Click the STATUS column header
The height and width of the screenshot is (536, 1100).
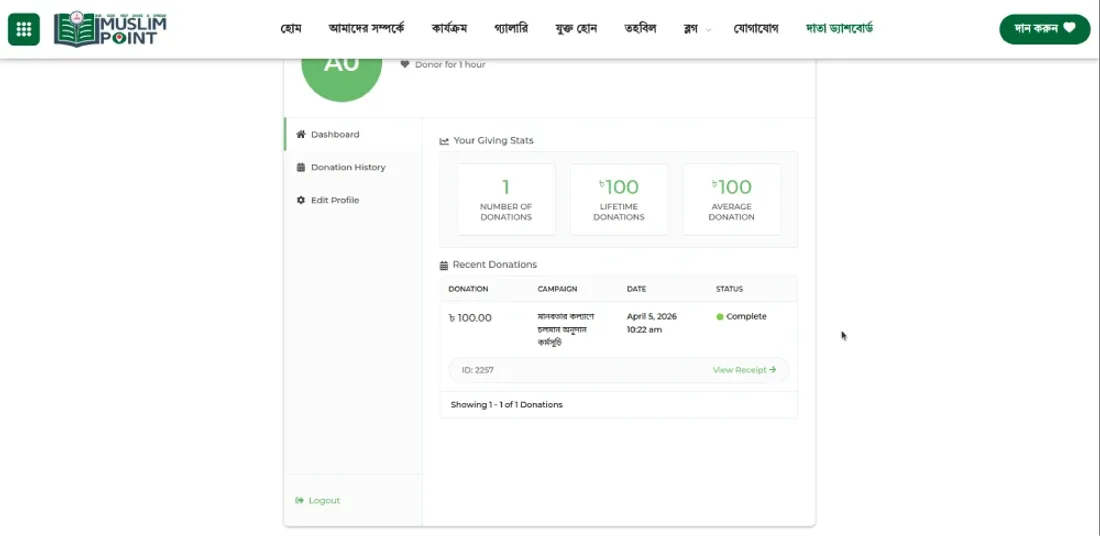pos(729,289)
